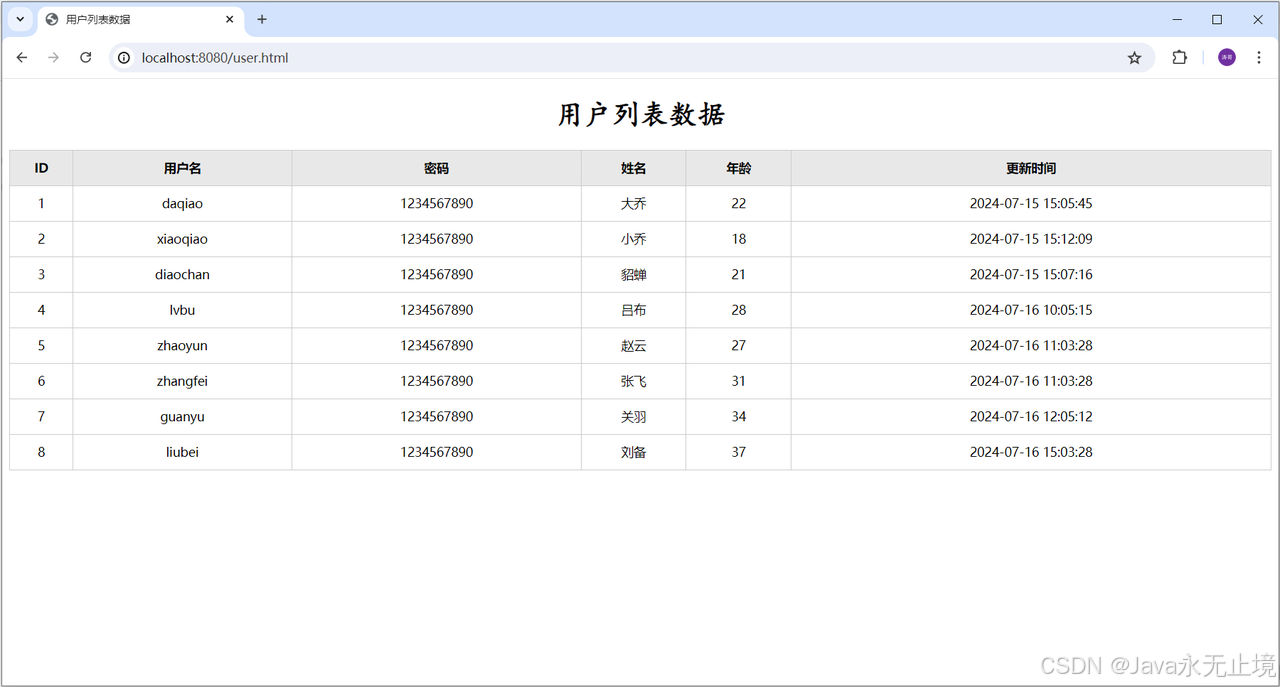The image size is (1280, 687).
Task: Click the timestamp 2024-07-15 15:07:16
Action: (1031, 275)
